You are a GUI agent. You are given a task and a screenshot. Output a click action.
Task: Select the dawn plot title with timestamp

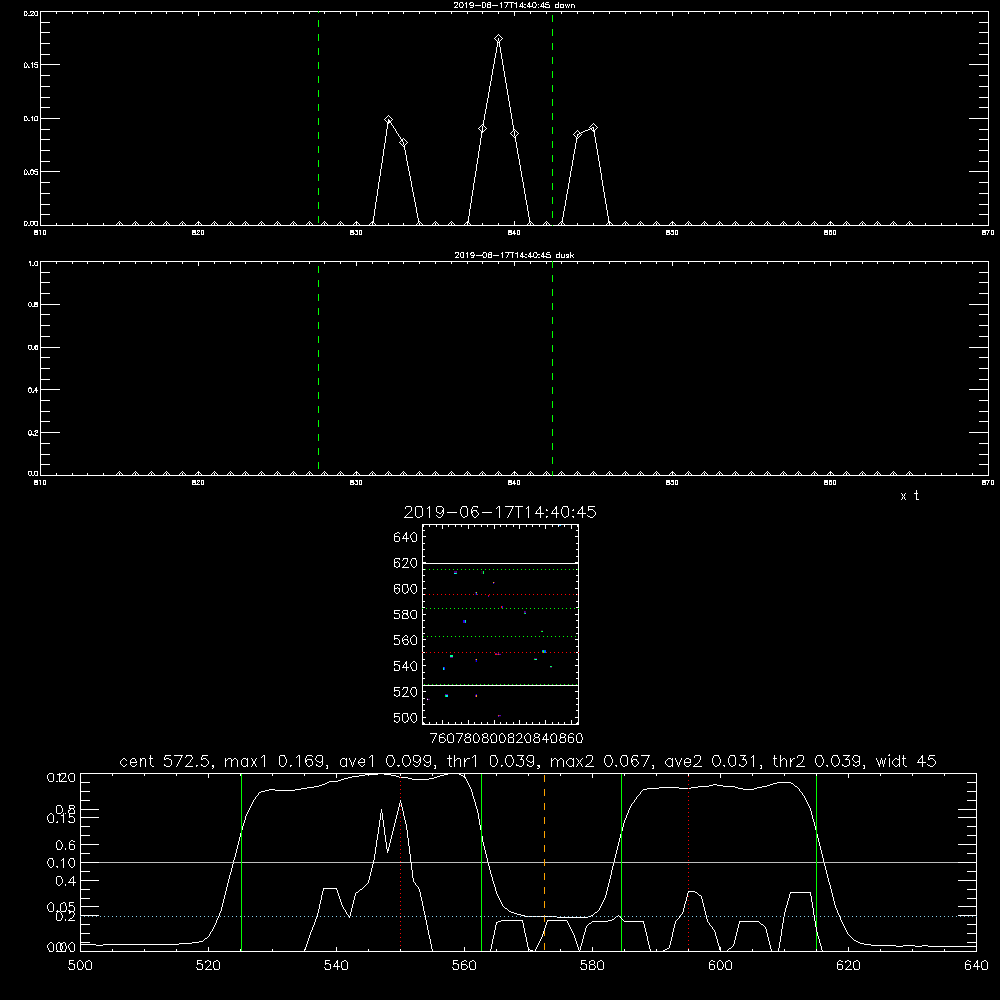(x=514, y=5)
